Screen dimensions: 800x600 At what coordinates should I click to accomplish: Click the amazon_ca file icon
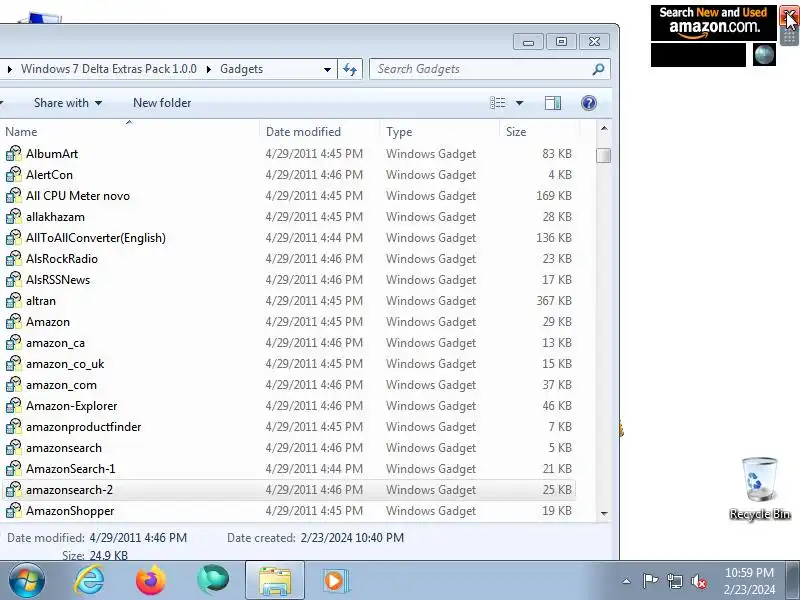coord(14,343)
